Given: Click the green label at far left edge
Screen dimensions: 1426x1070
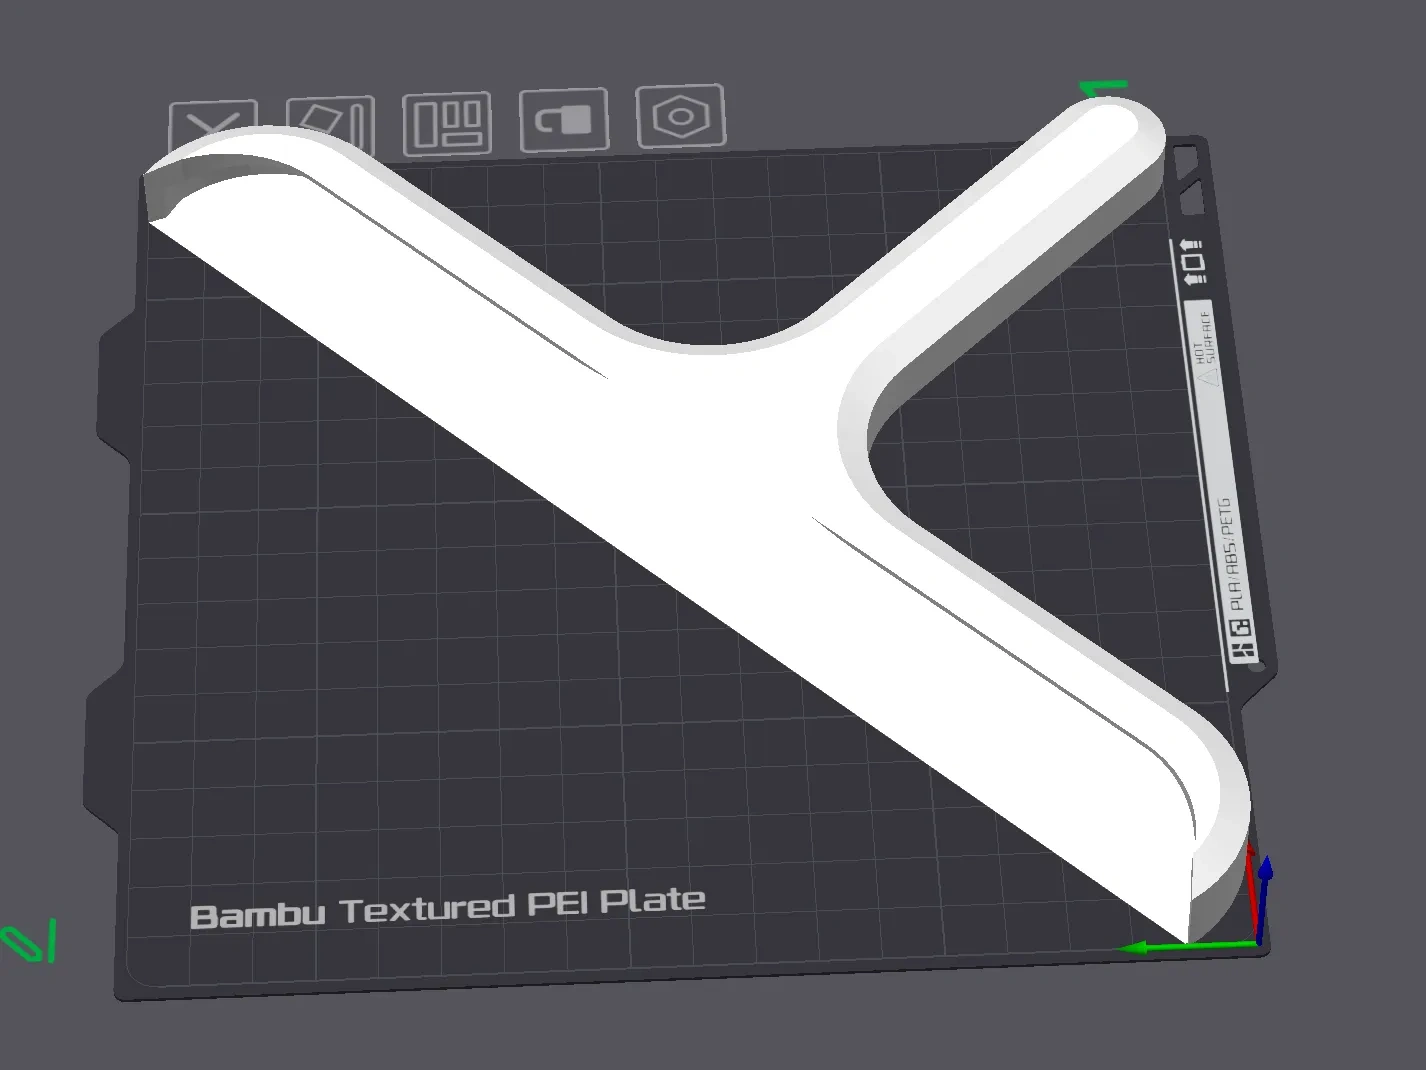Looking at the screenshot, I should click(x=28, y=942).
